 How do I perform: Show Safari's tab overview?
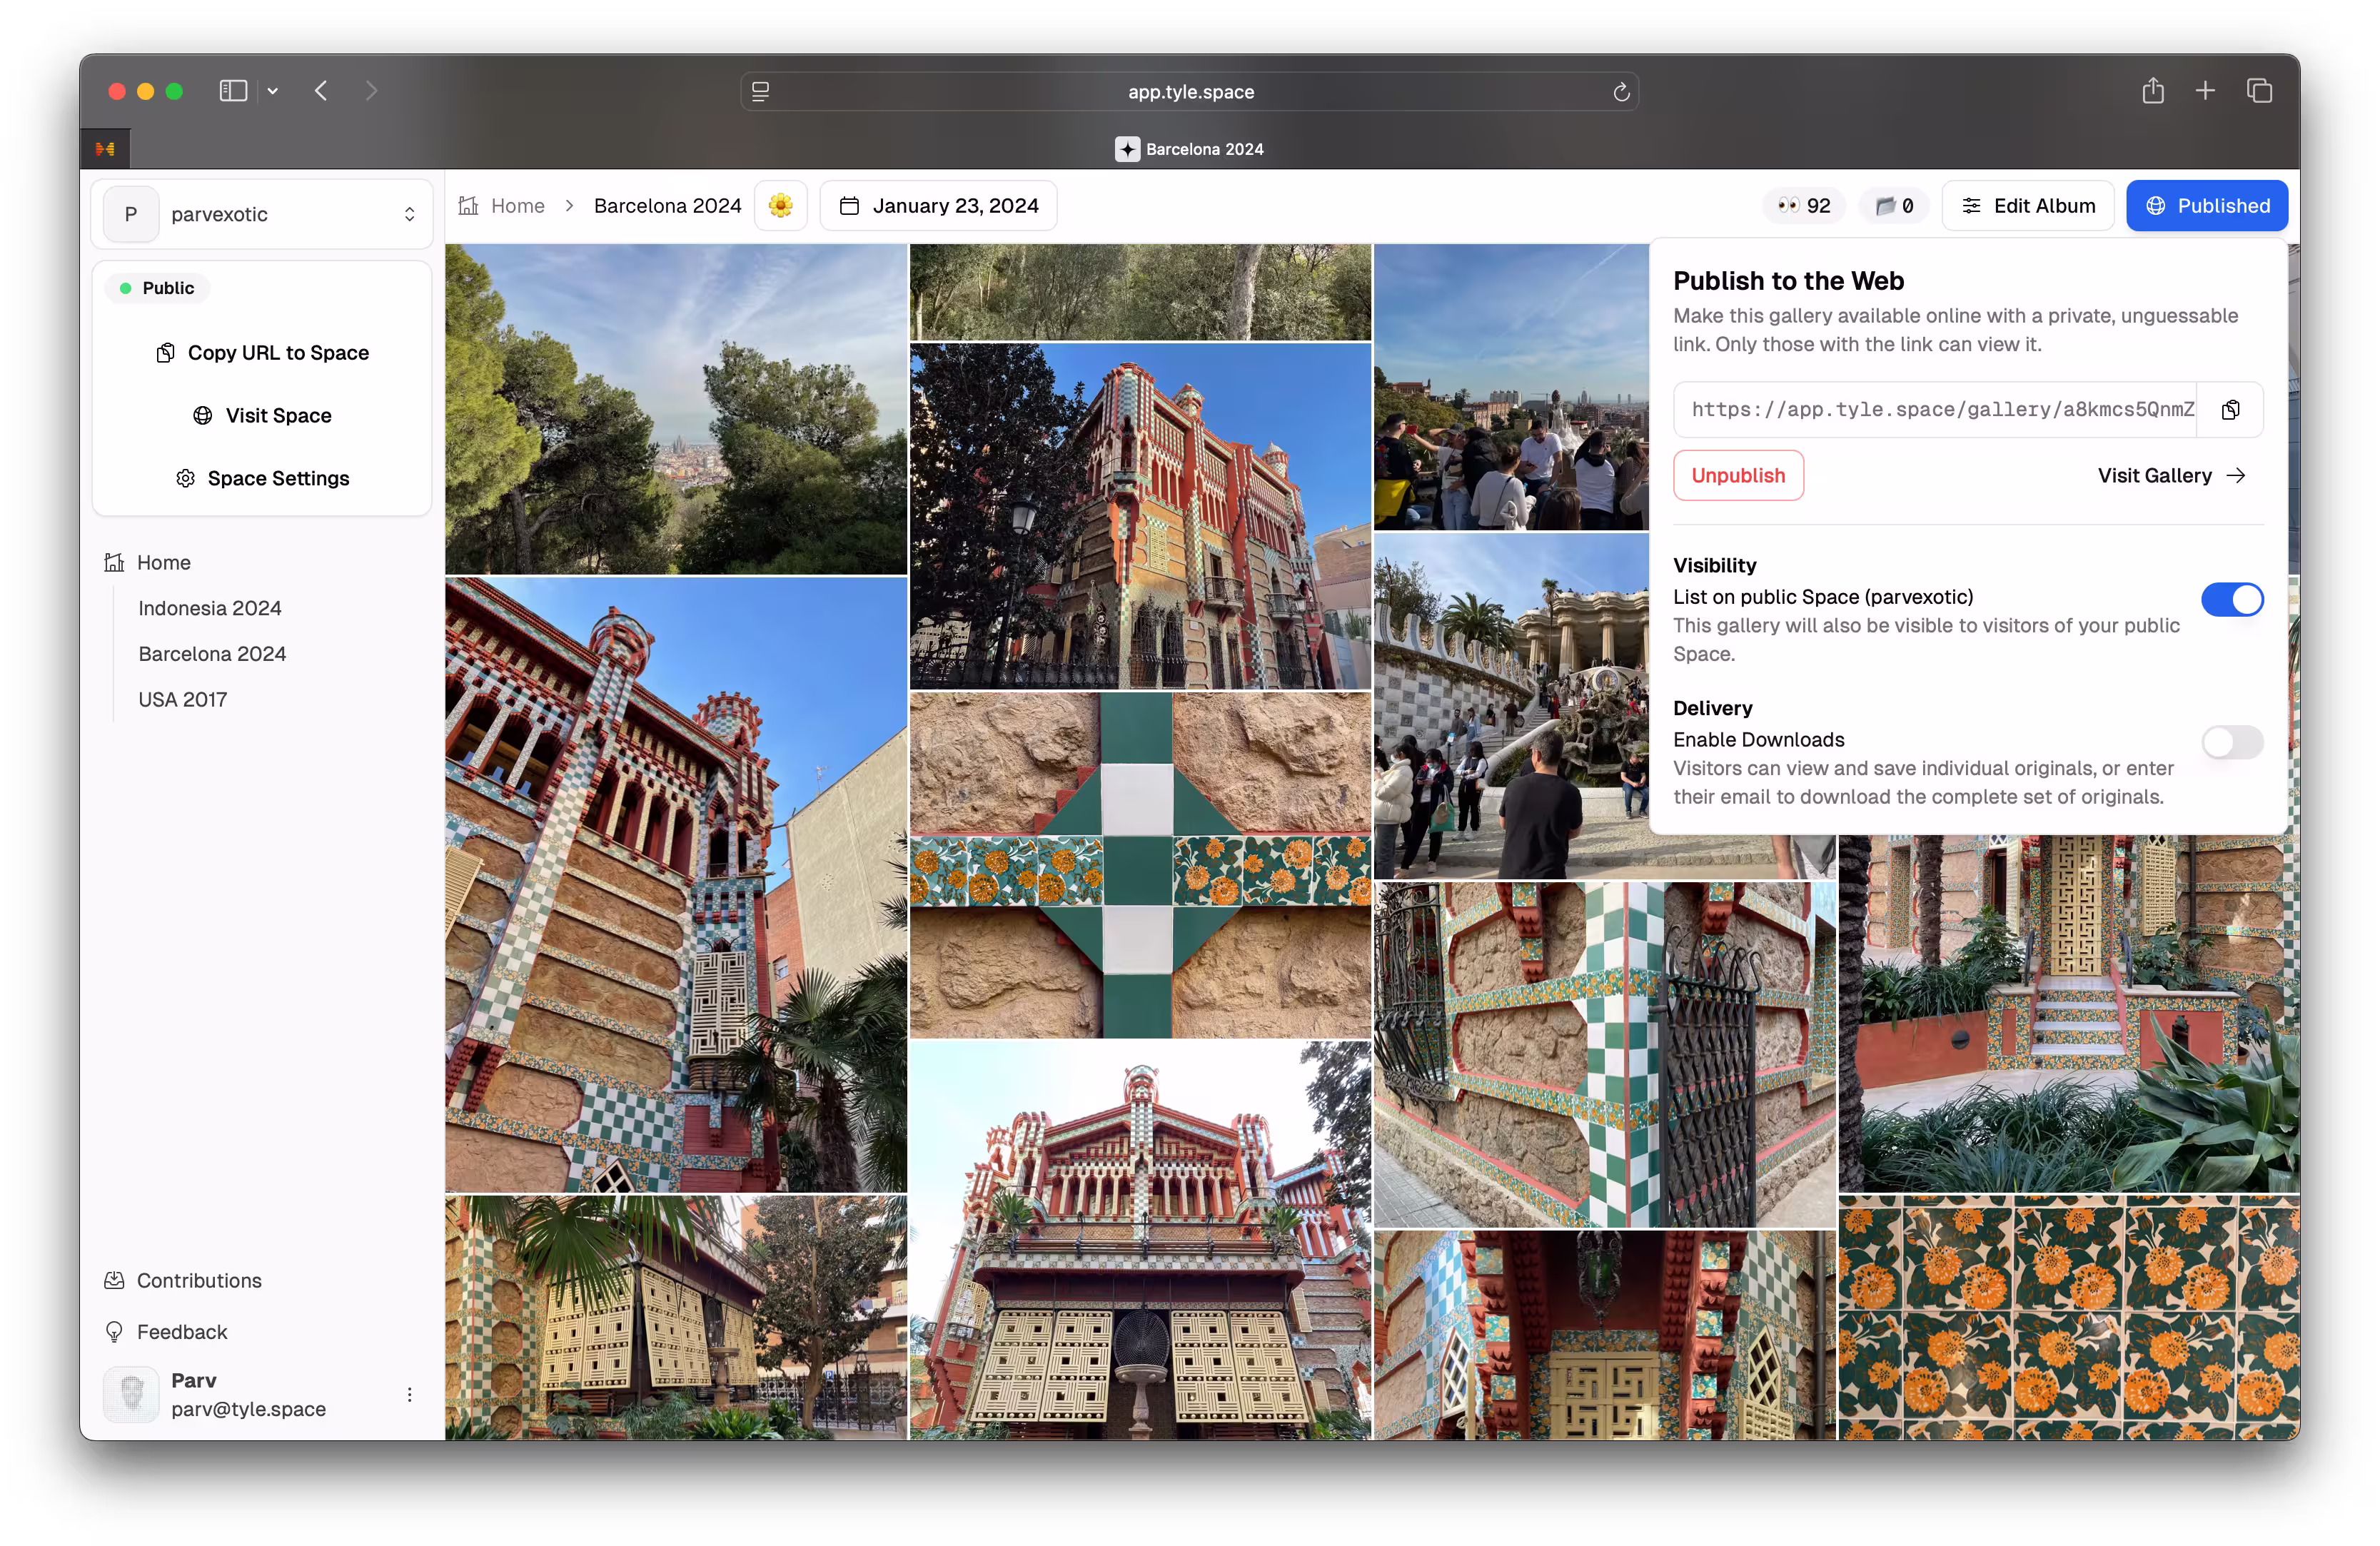pyautogui.click(x=2259, y=91)
